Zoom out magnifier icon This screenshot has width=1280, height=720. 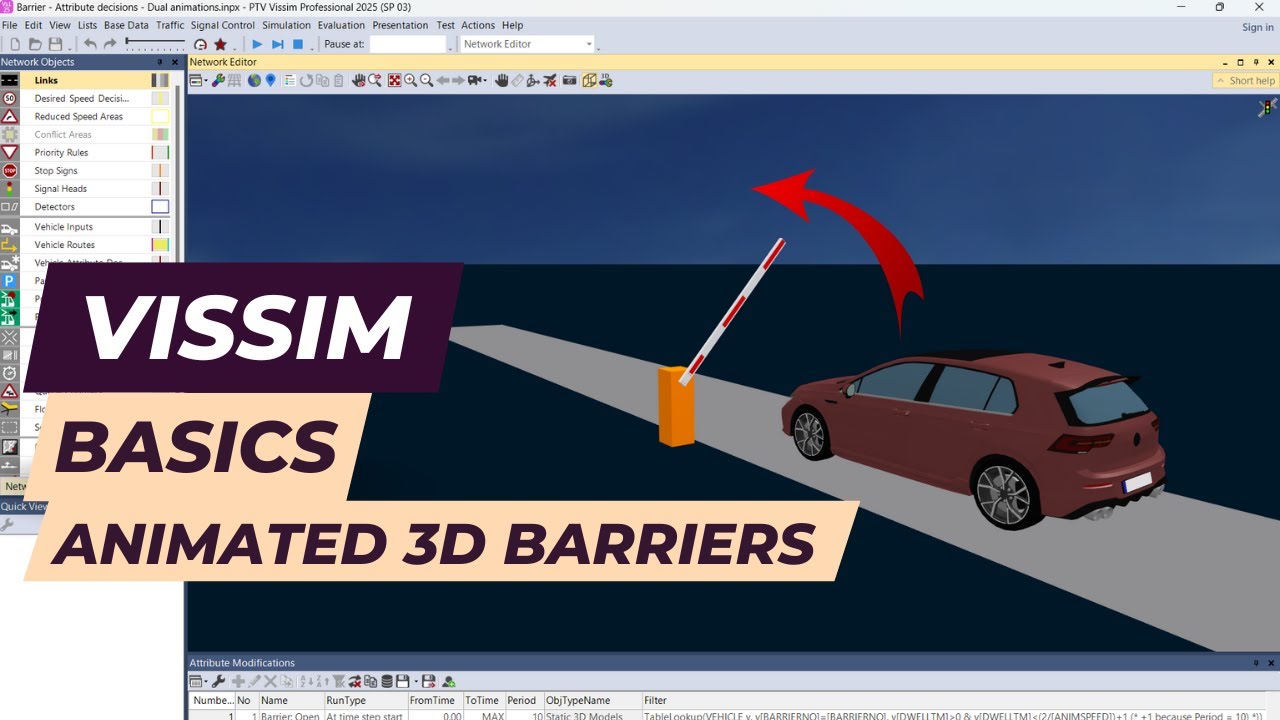coord(426,81)
